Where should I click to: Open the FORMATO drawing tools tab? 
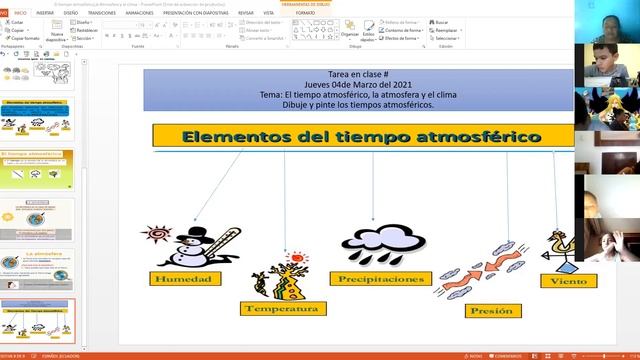point(305,13)
